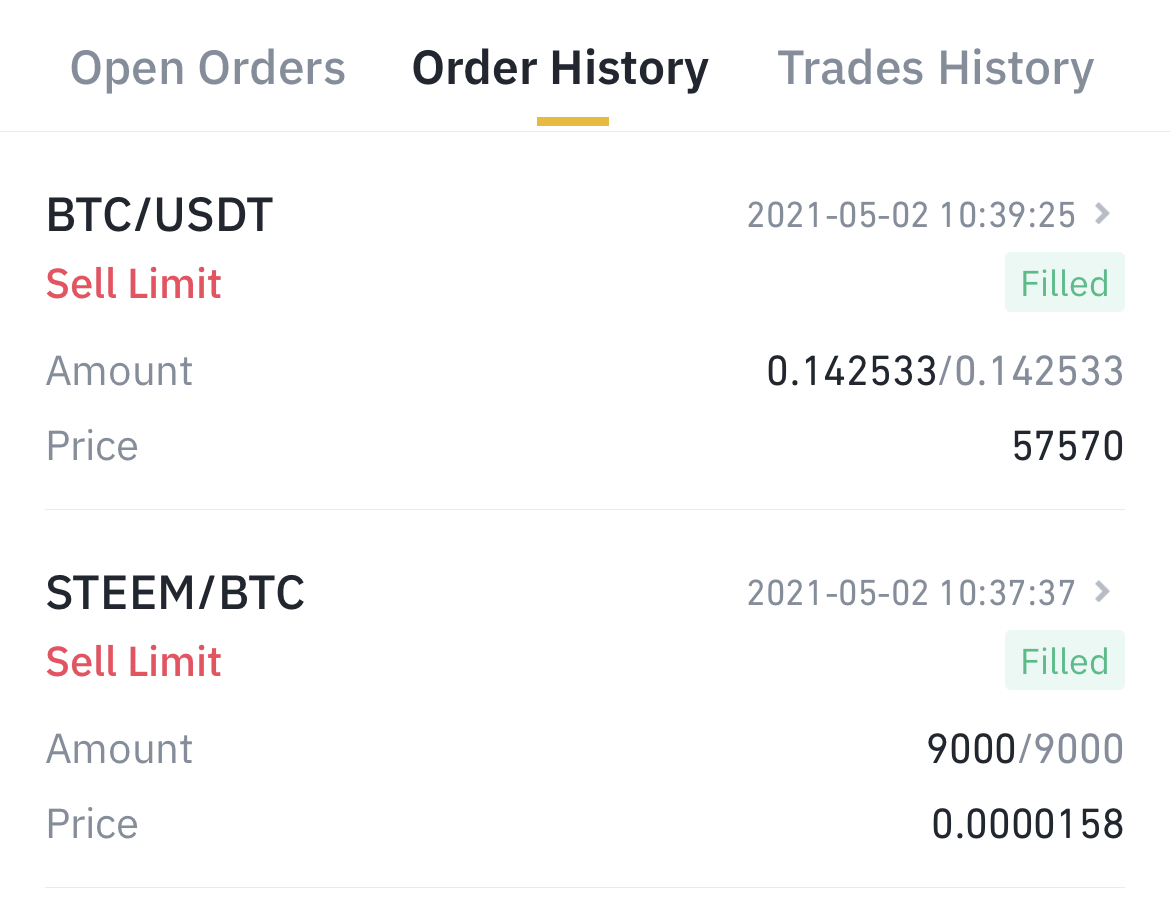Click the Amount label in BTC/USDT order
Screen dimensions: 1170x905
[119, 372]
